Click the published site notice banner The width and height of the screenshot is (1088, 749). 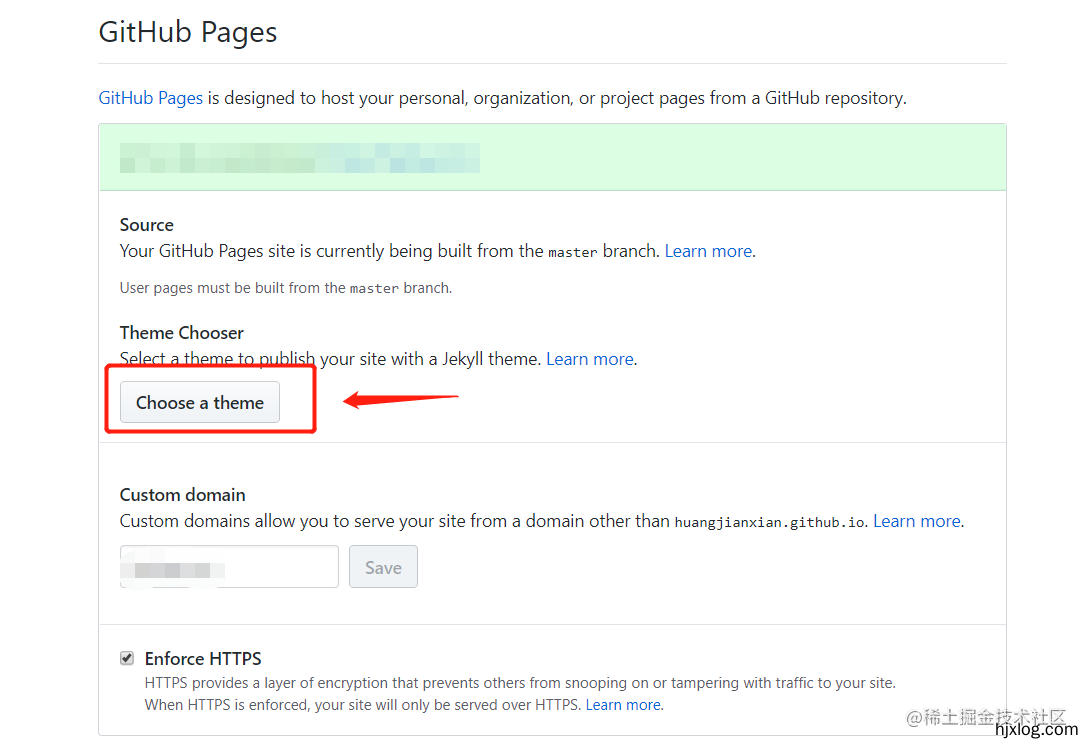(552, 158)
